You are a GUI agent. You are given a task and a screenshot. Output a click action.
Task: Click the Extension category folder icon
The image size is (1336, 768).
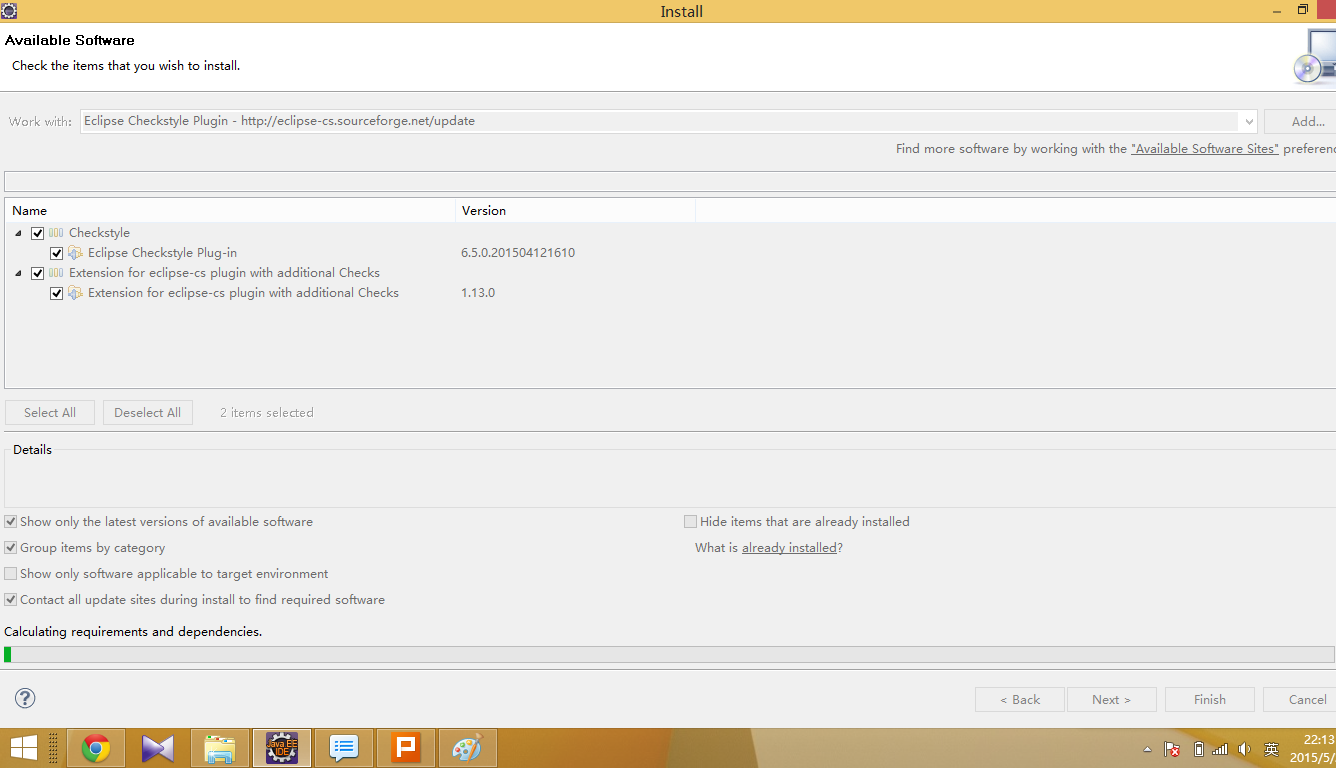pos(56,273)
